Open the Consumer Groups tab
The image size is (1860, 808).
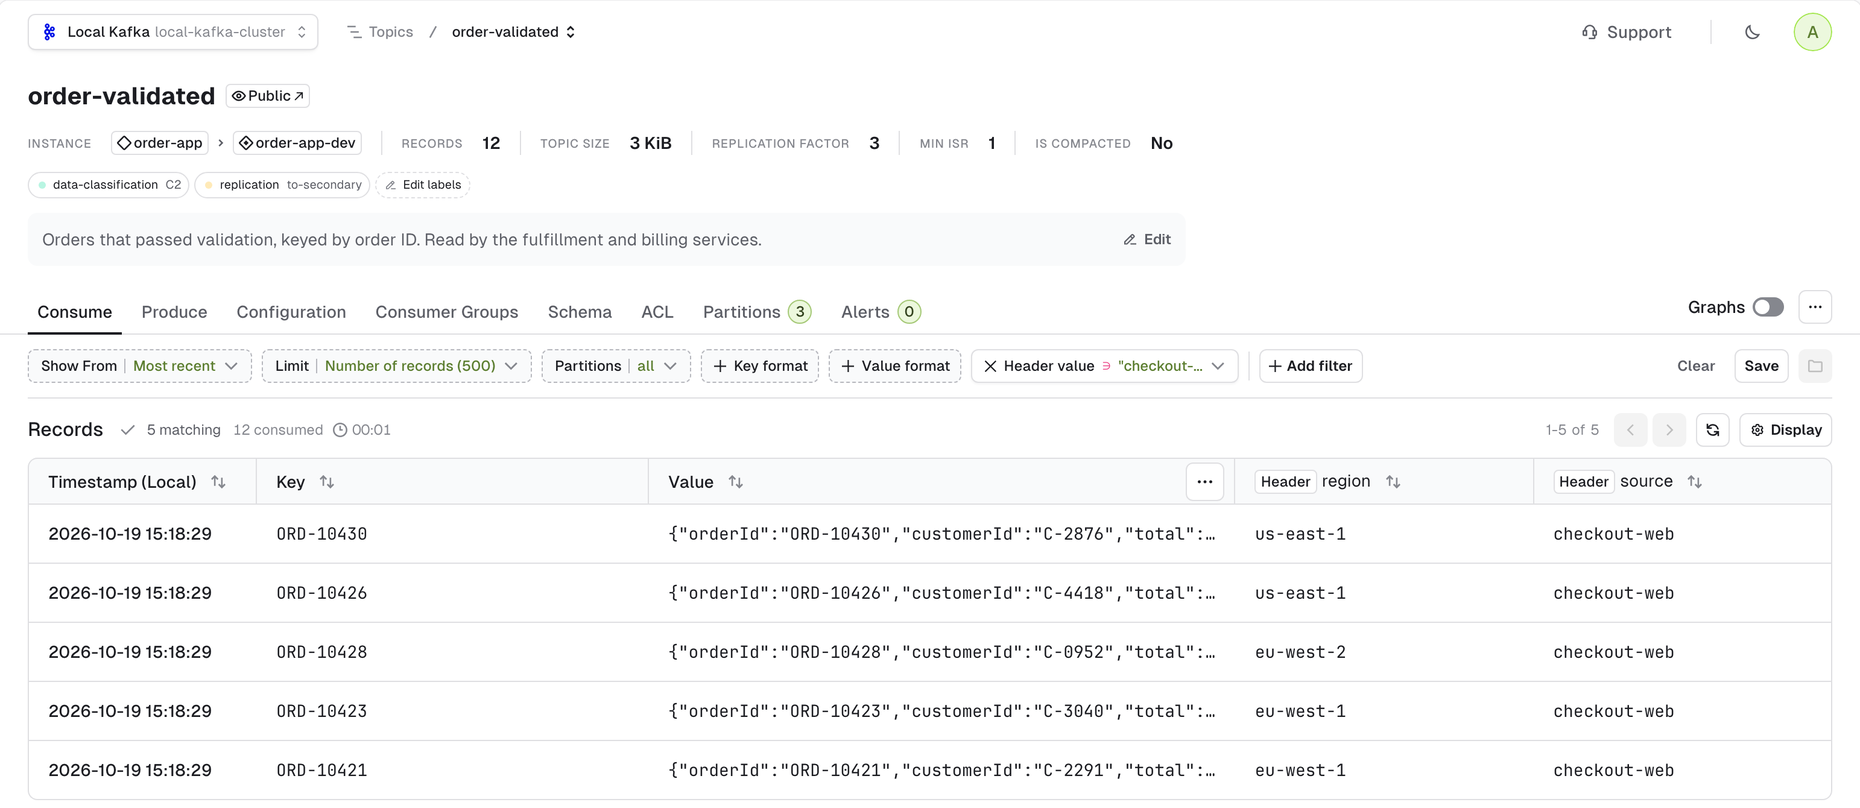(x=447, y=312)
